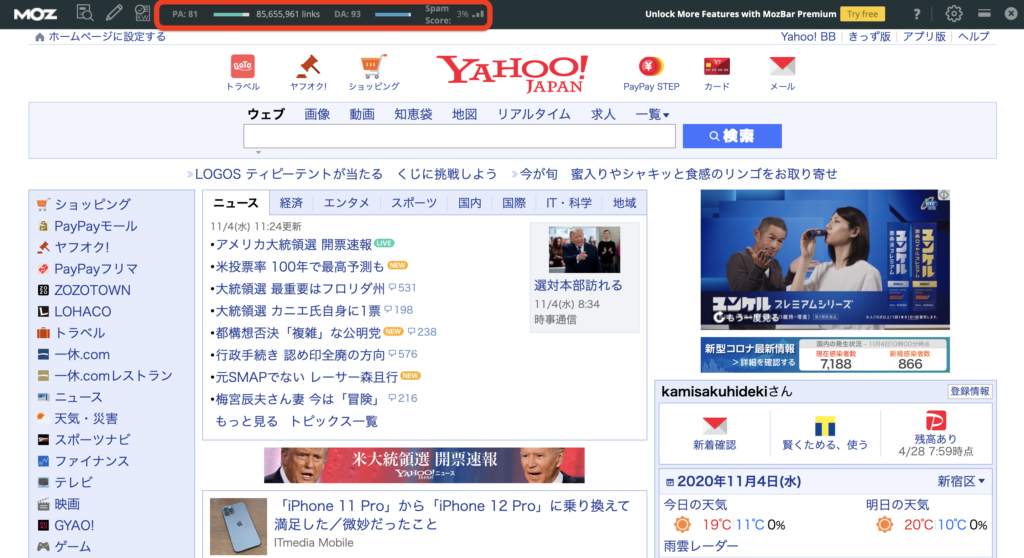This screenshot has height=558, width=1024.
Task: Select the 地図 search tab
Action: [x=464, y=114]
